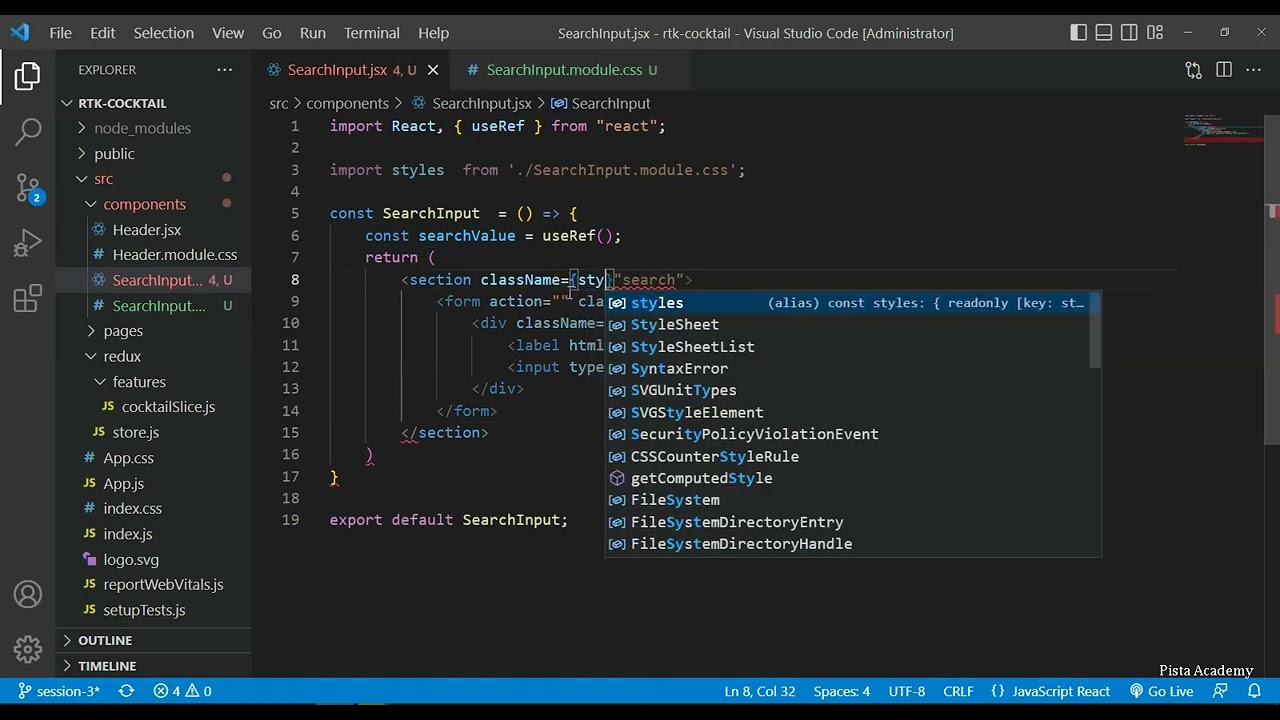Open errors and warnings count in status bar
Image resolution: width=1280 pixels, height=720 pixels.
click(x=182, y=691)
